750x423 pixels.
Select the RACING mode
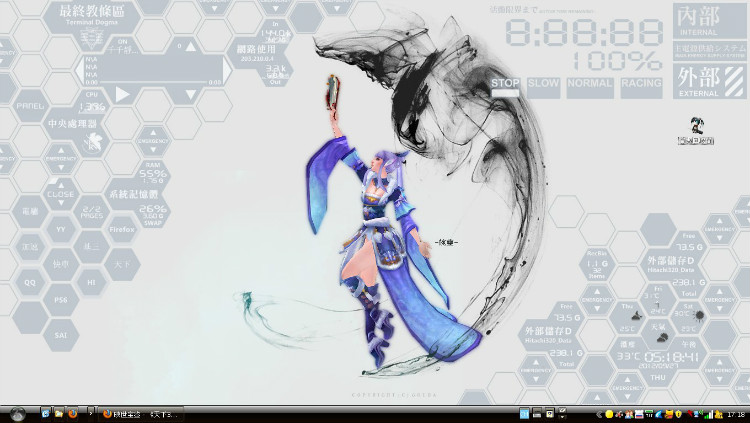[x=641, y=88]
